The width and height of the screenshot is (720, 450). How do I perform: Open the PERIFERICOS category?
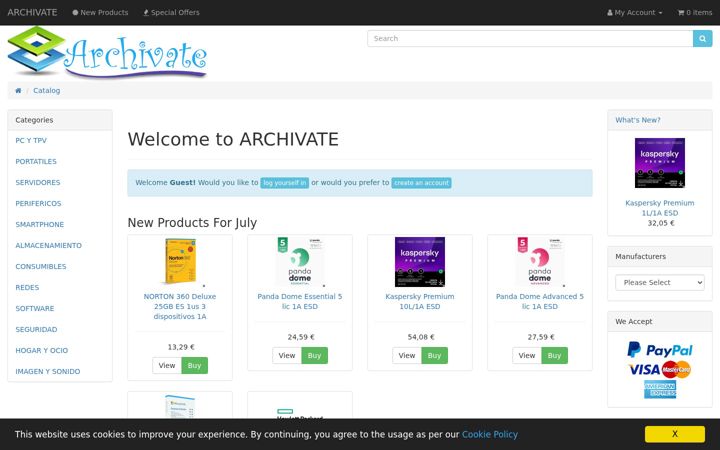click(x=38, y=203)
